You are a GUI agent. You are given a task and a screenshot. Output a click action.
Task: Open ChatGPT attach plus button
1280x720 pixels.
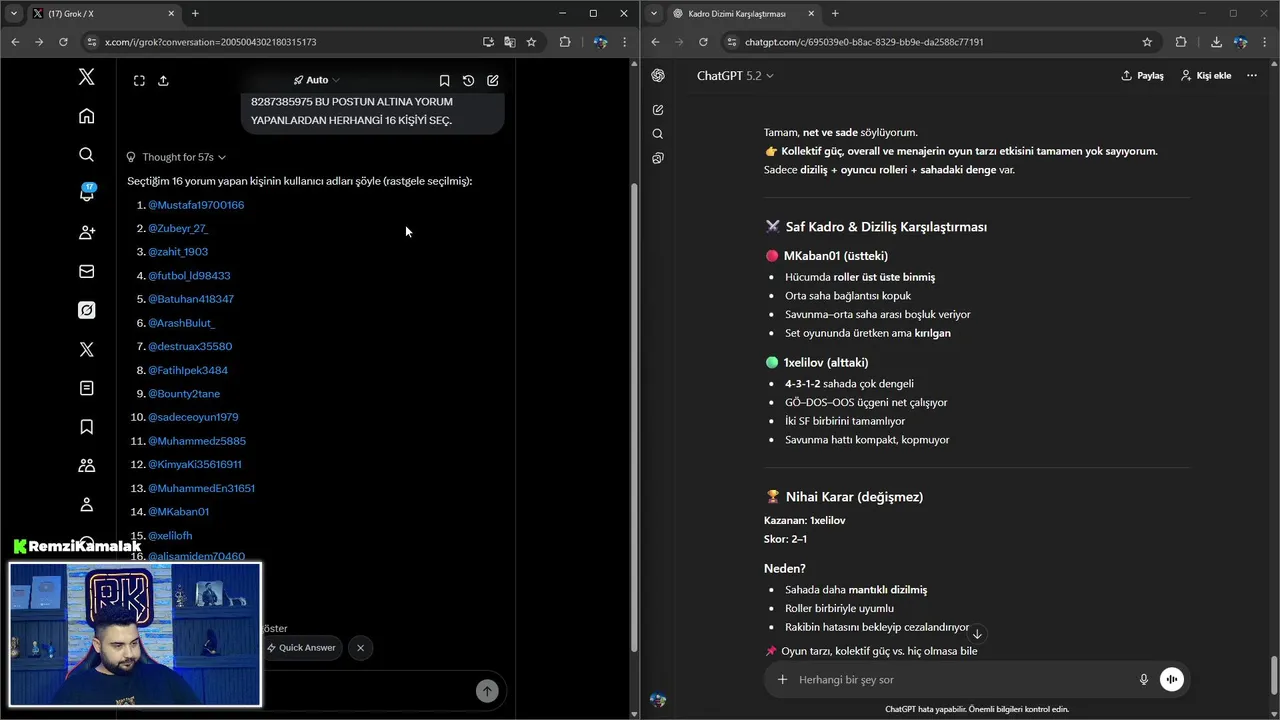782,680
